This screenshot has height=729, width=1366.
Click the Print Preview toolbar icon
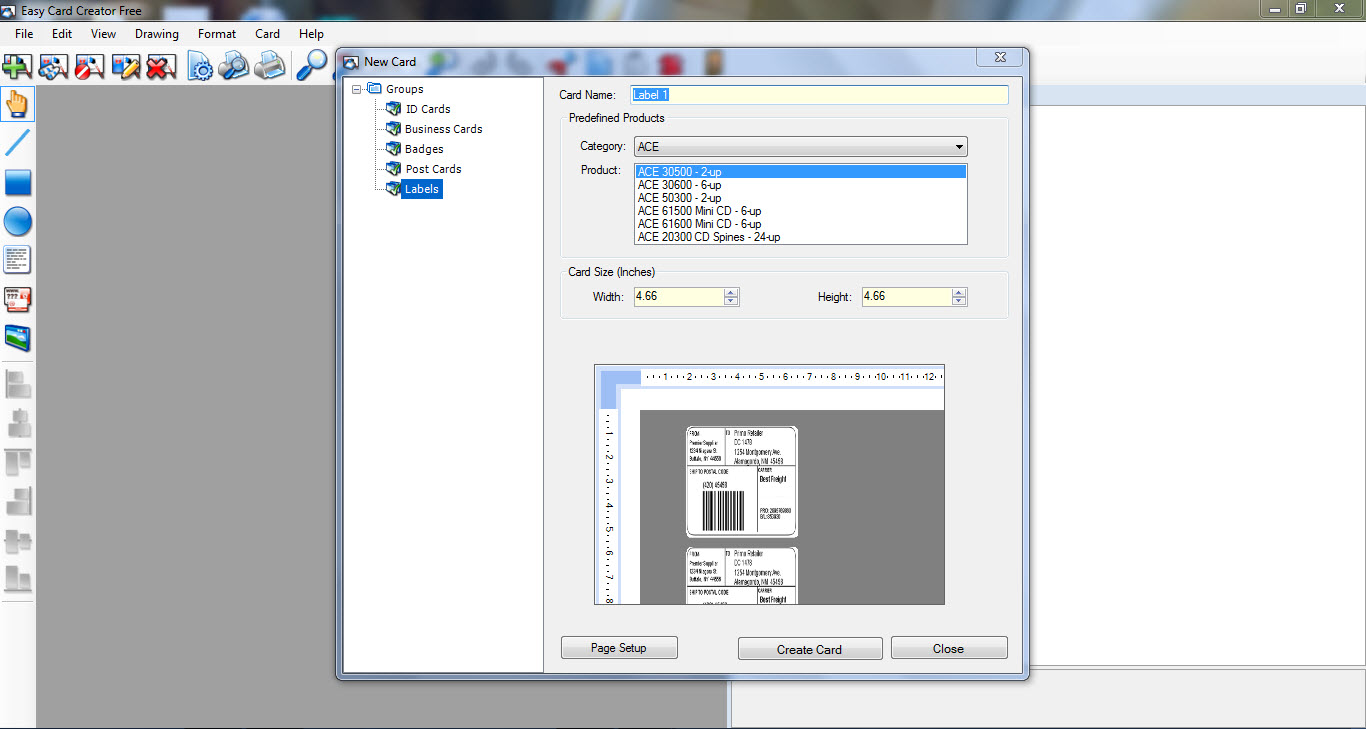pyautogui.click(x=234, y=67)
